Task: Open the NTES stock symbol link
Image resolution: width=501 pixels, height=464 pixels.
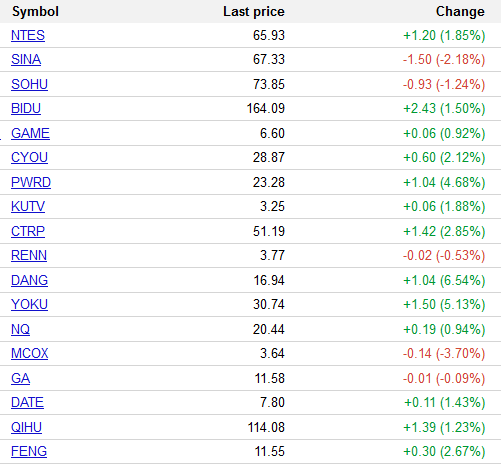Action: click(x=28, y=35)
